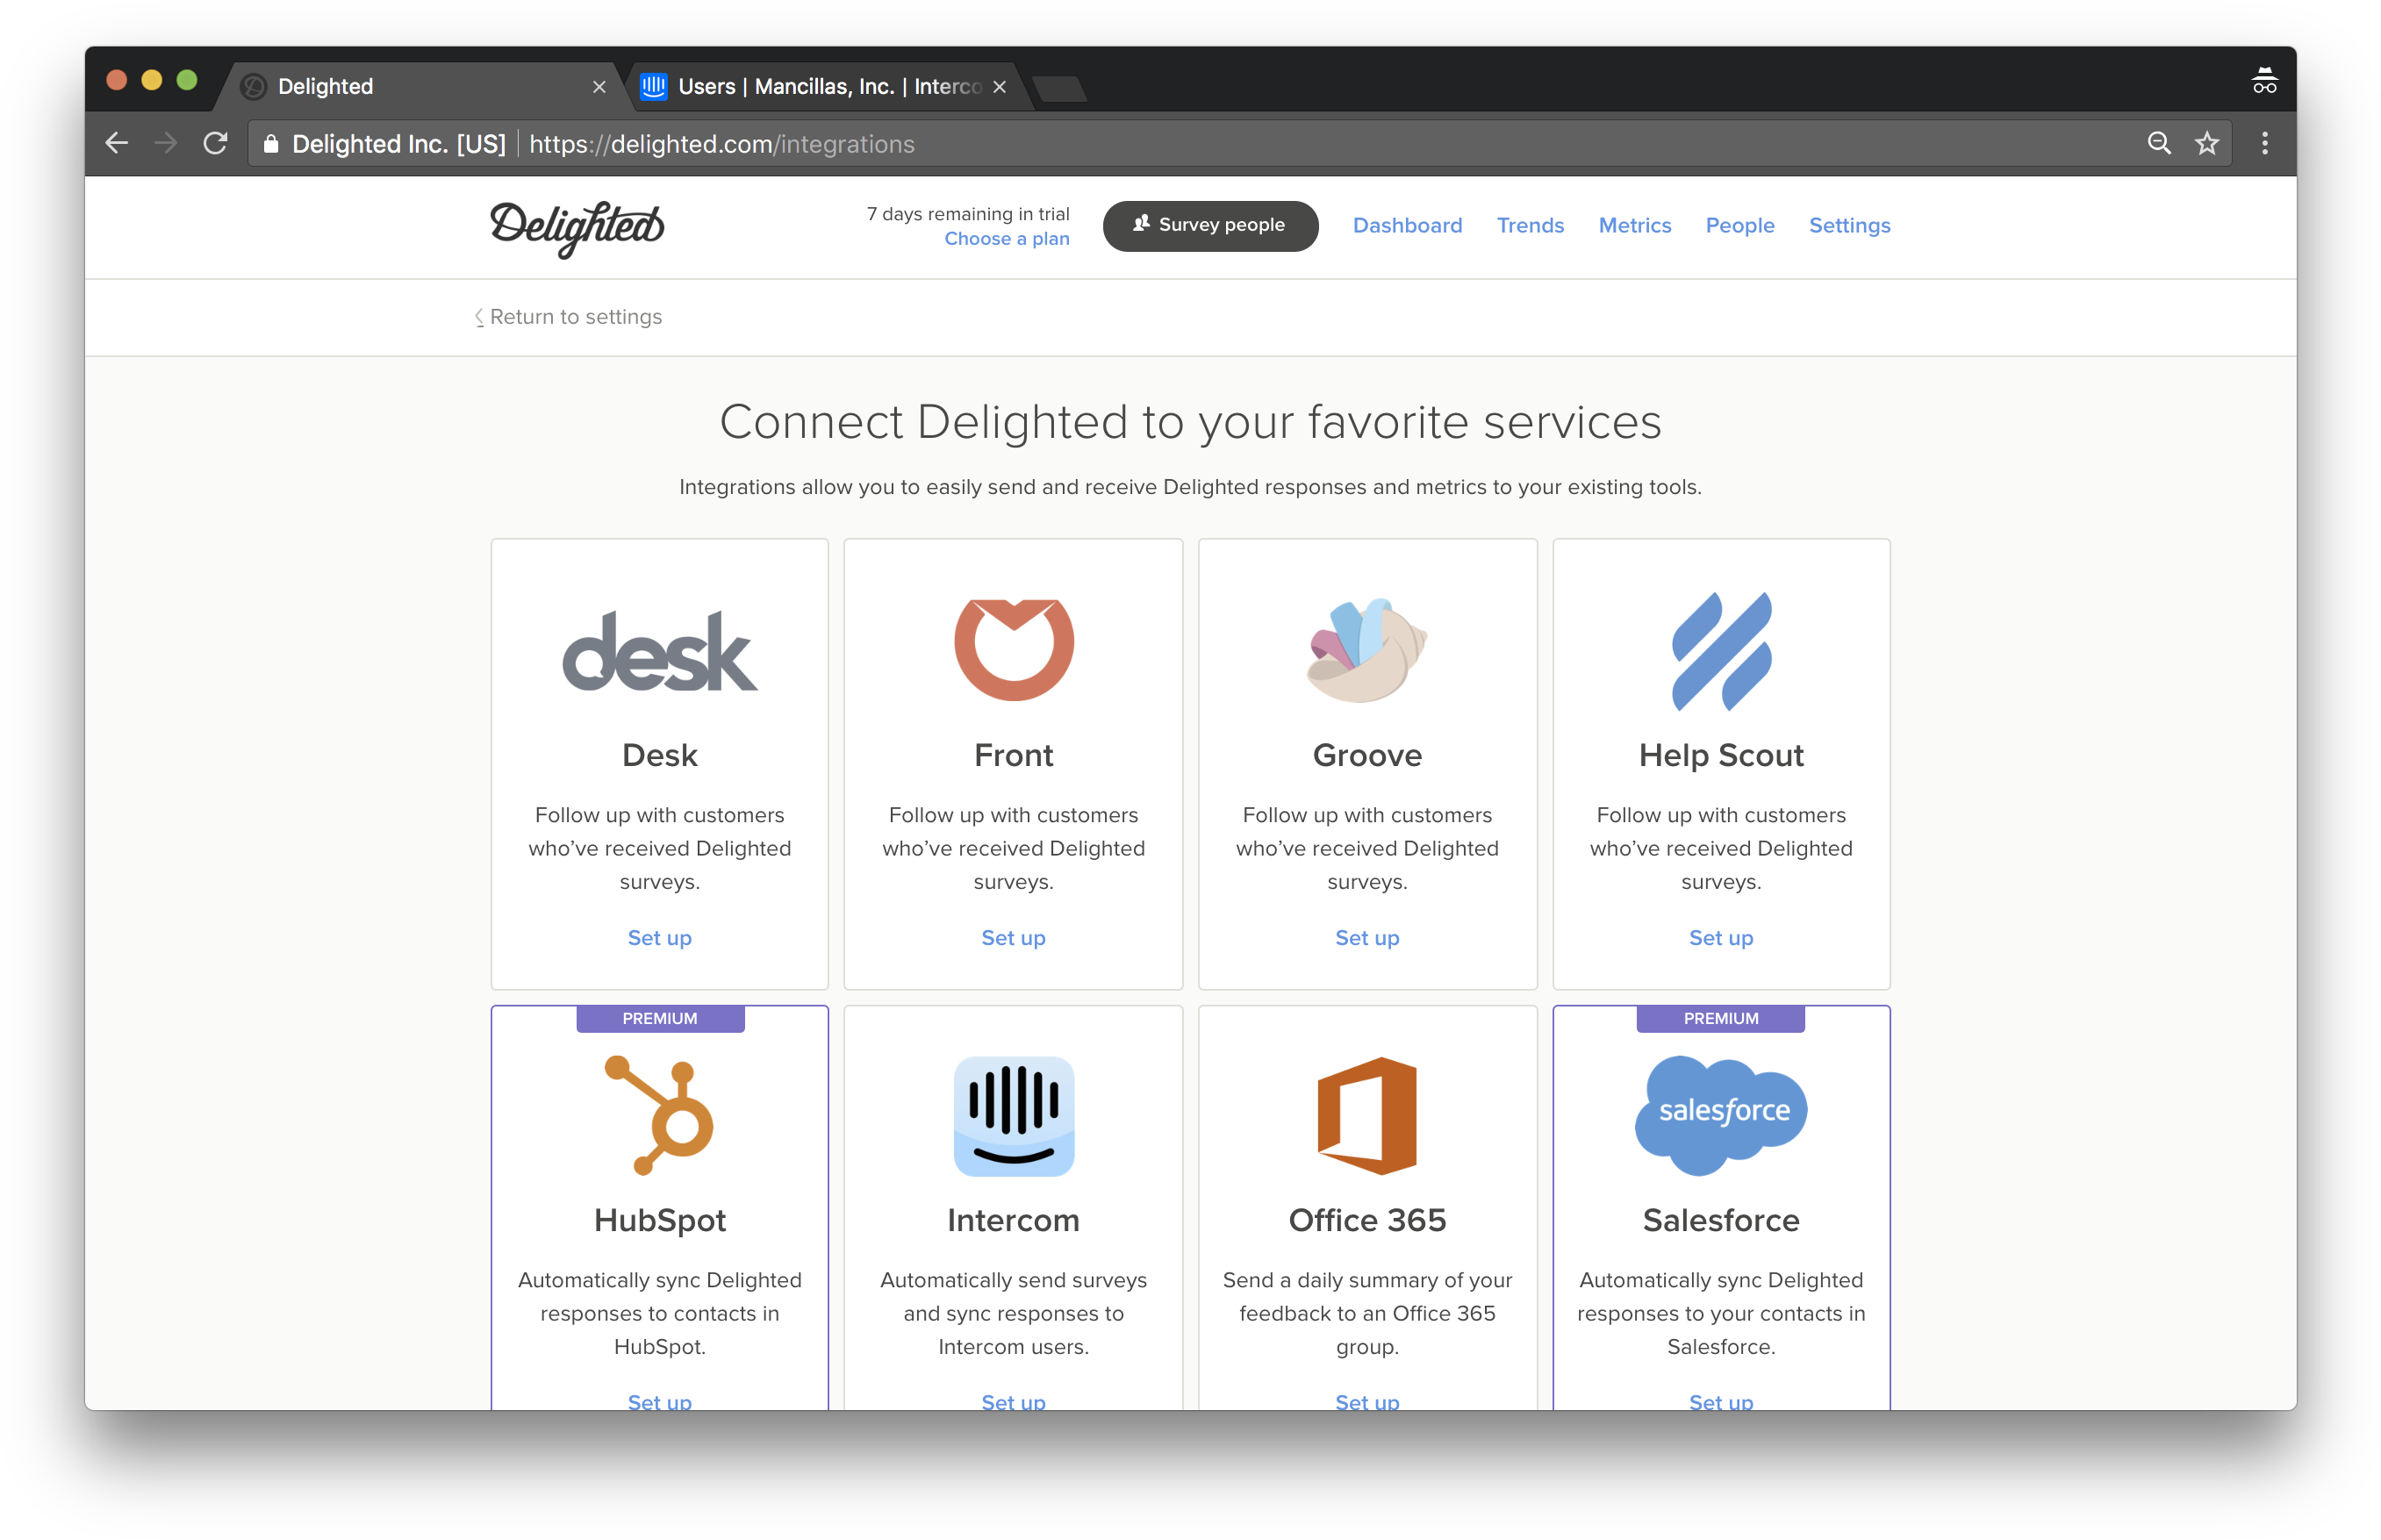
Task: Switch to the Users Mancillas Intercom tab
Action: point(824,86)
